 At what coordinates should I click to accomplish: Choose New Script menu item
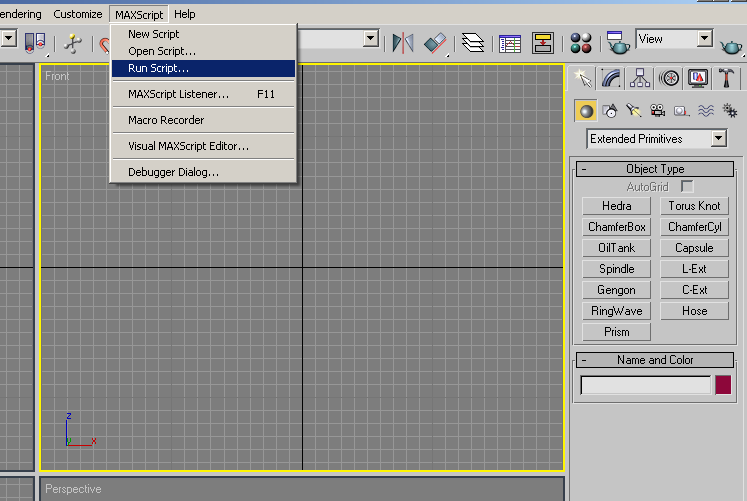click(203, 34)
